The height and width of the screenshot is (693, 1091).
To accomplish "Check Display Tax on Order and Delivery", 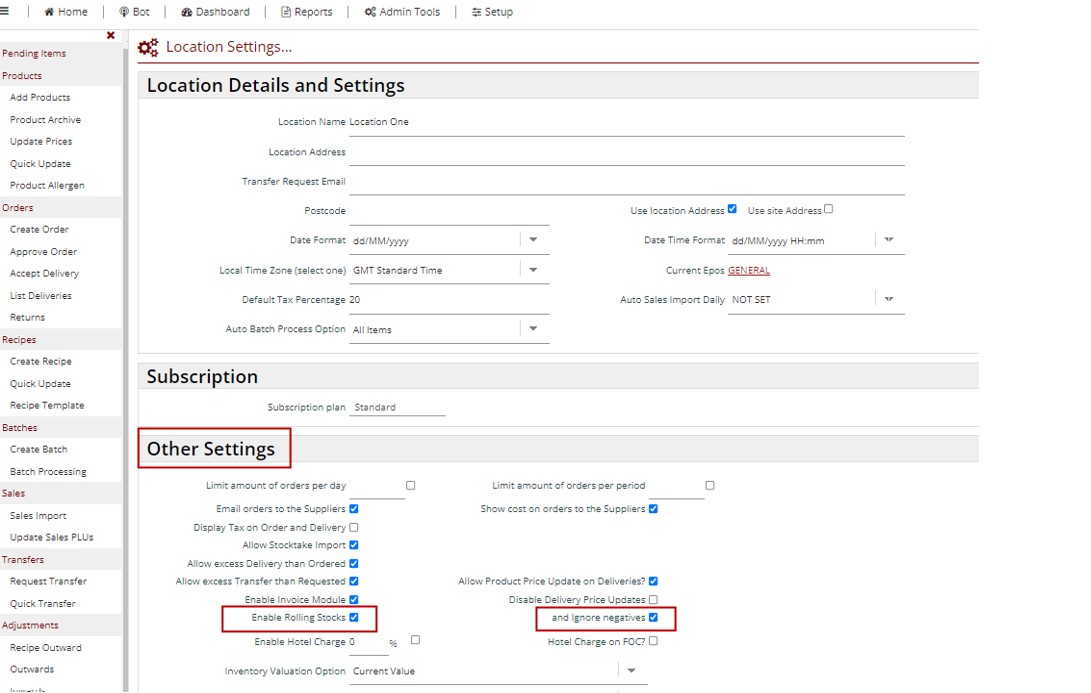I will click(x=354, y=527).
